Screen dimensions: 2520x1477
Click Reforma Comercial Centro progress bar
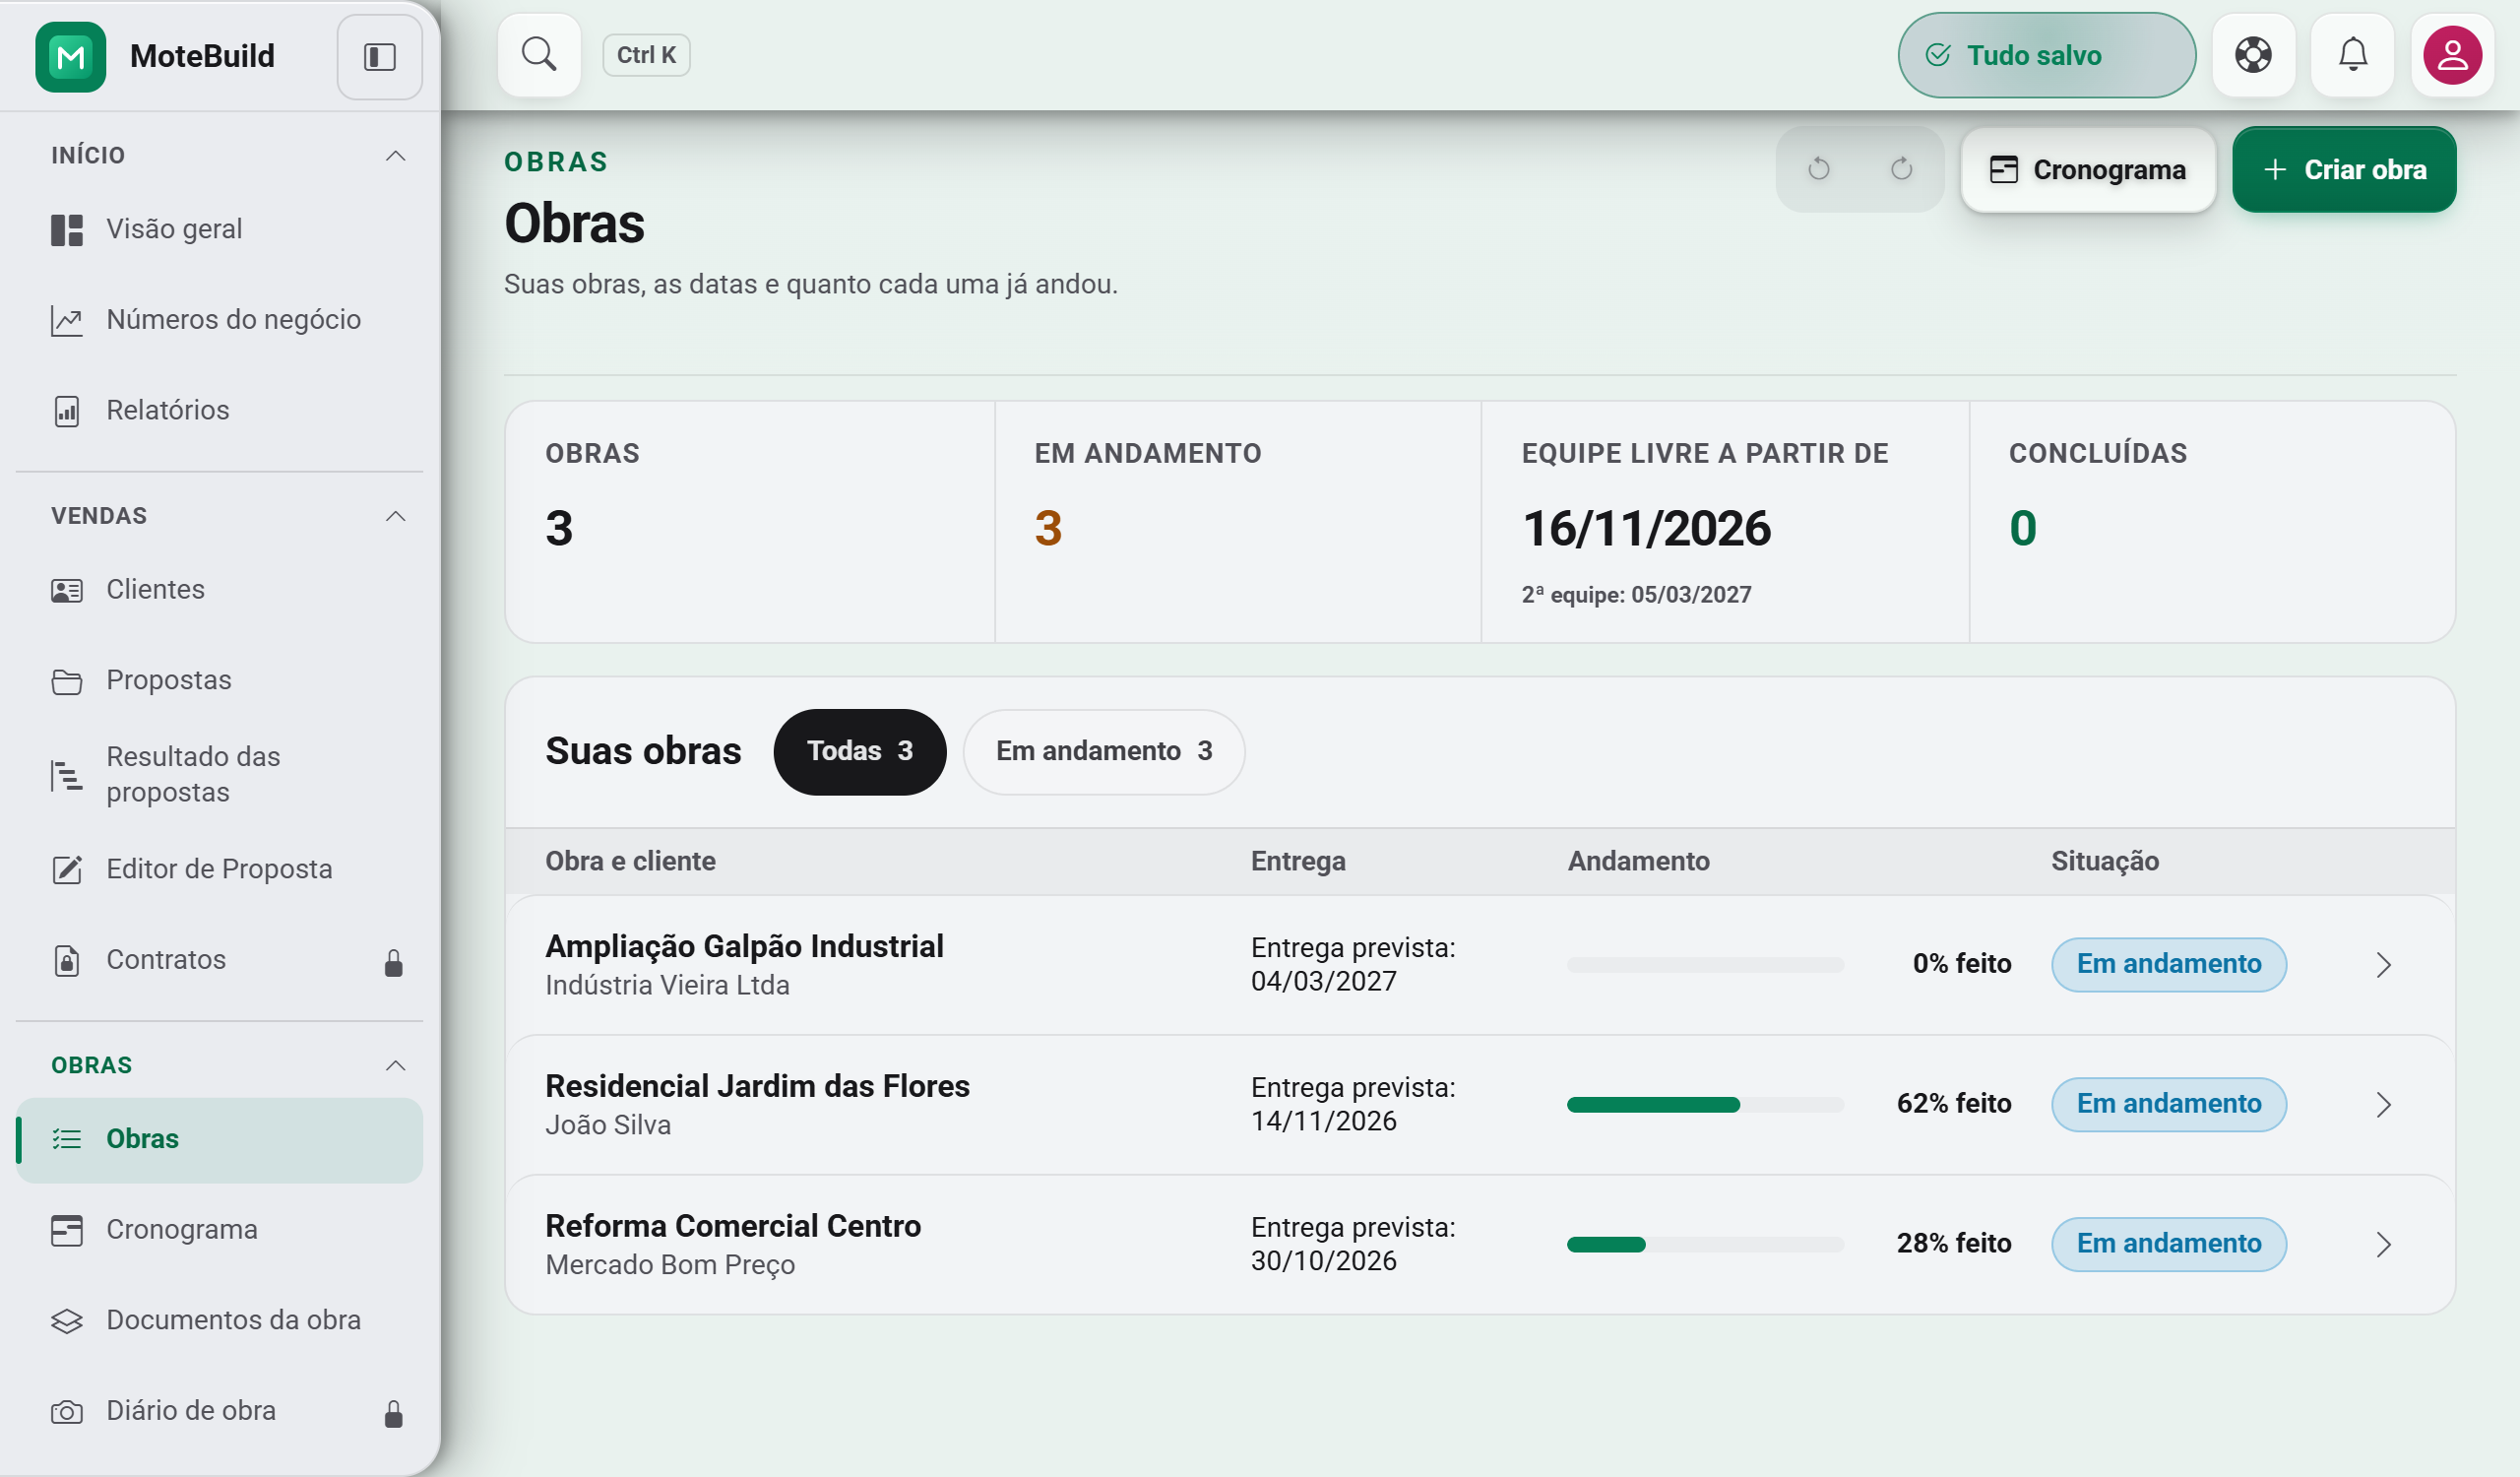(x=1705, y=1244)
